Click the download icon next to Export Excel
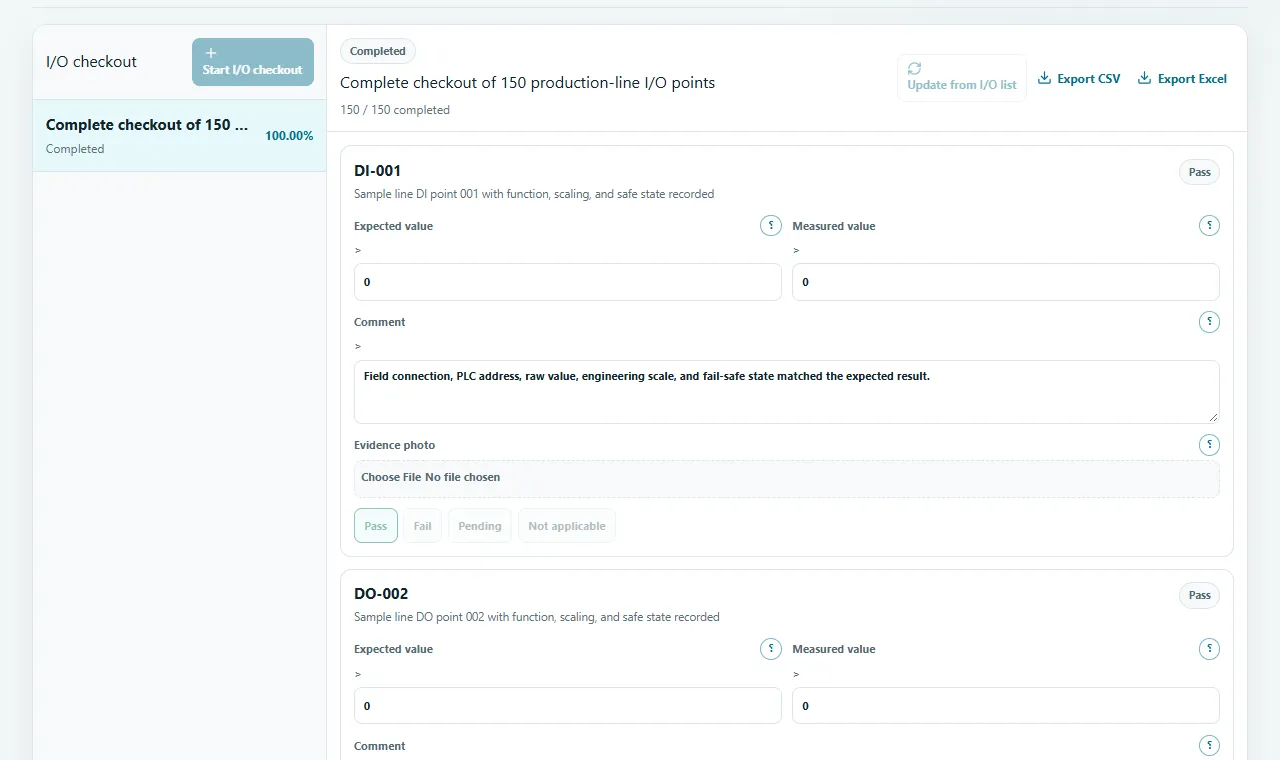The height and width of the screenshot is (760, 1280). click(x=1144, y=78)
